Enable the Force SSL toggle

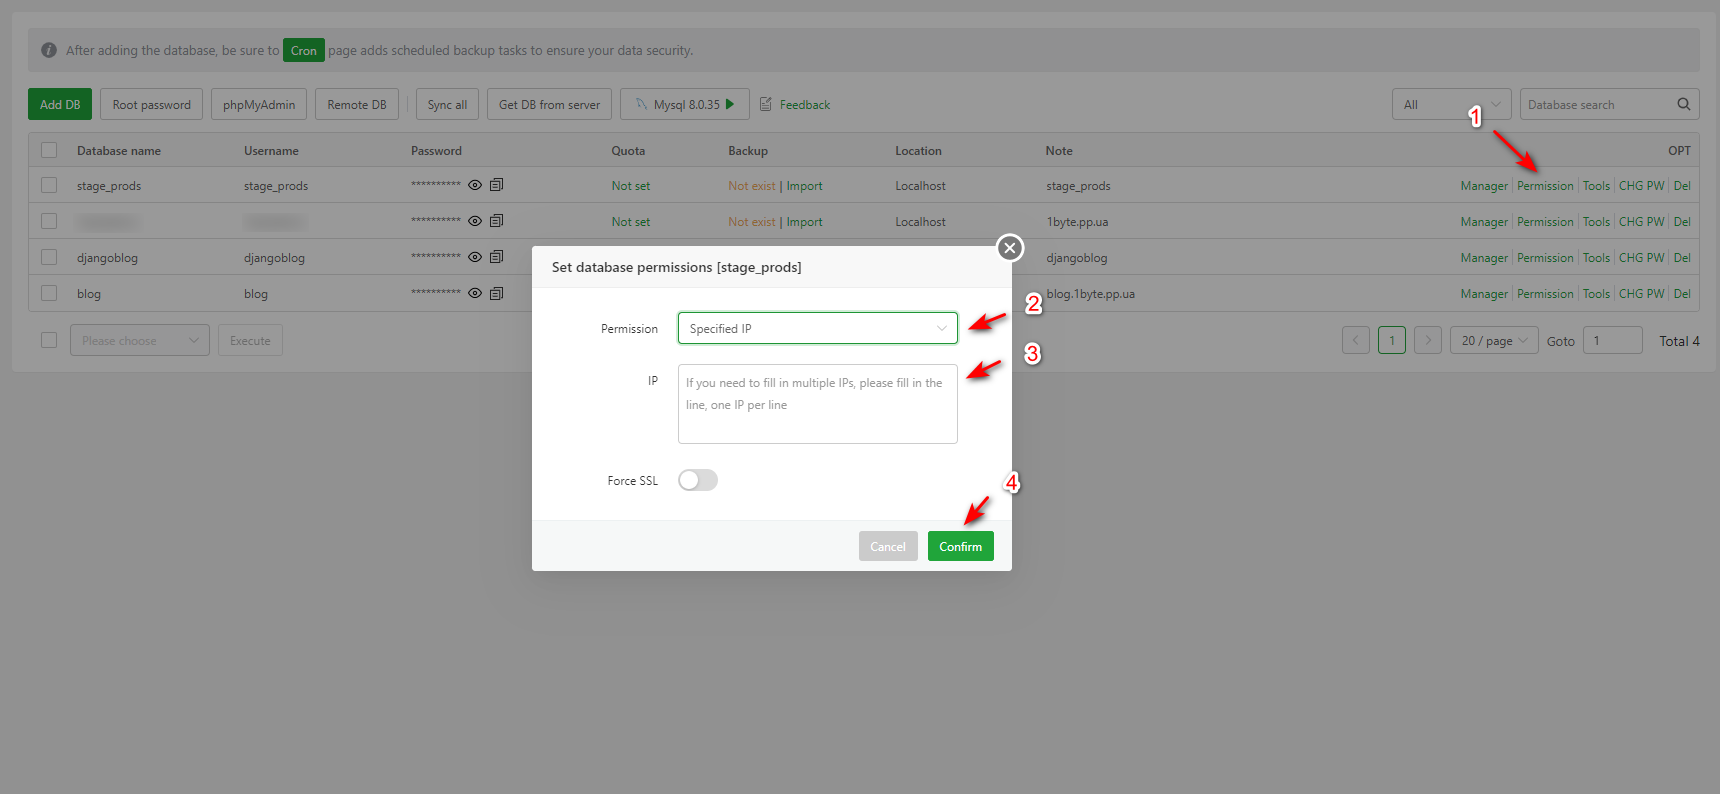click(x=698, y=481)
